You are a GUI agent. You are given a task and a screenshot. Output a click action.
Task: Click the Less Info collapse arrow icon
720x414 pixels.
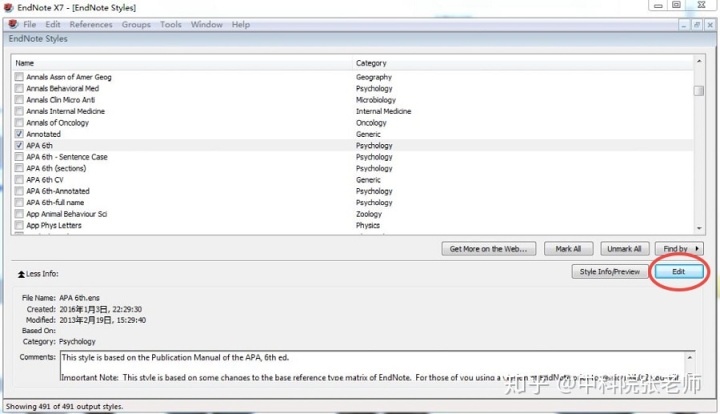21,274
